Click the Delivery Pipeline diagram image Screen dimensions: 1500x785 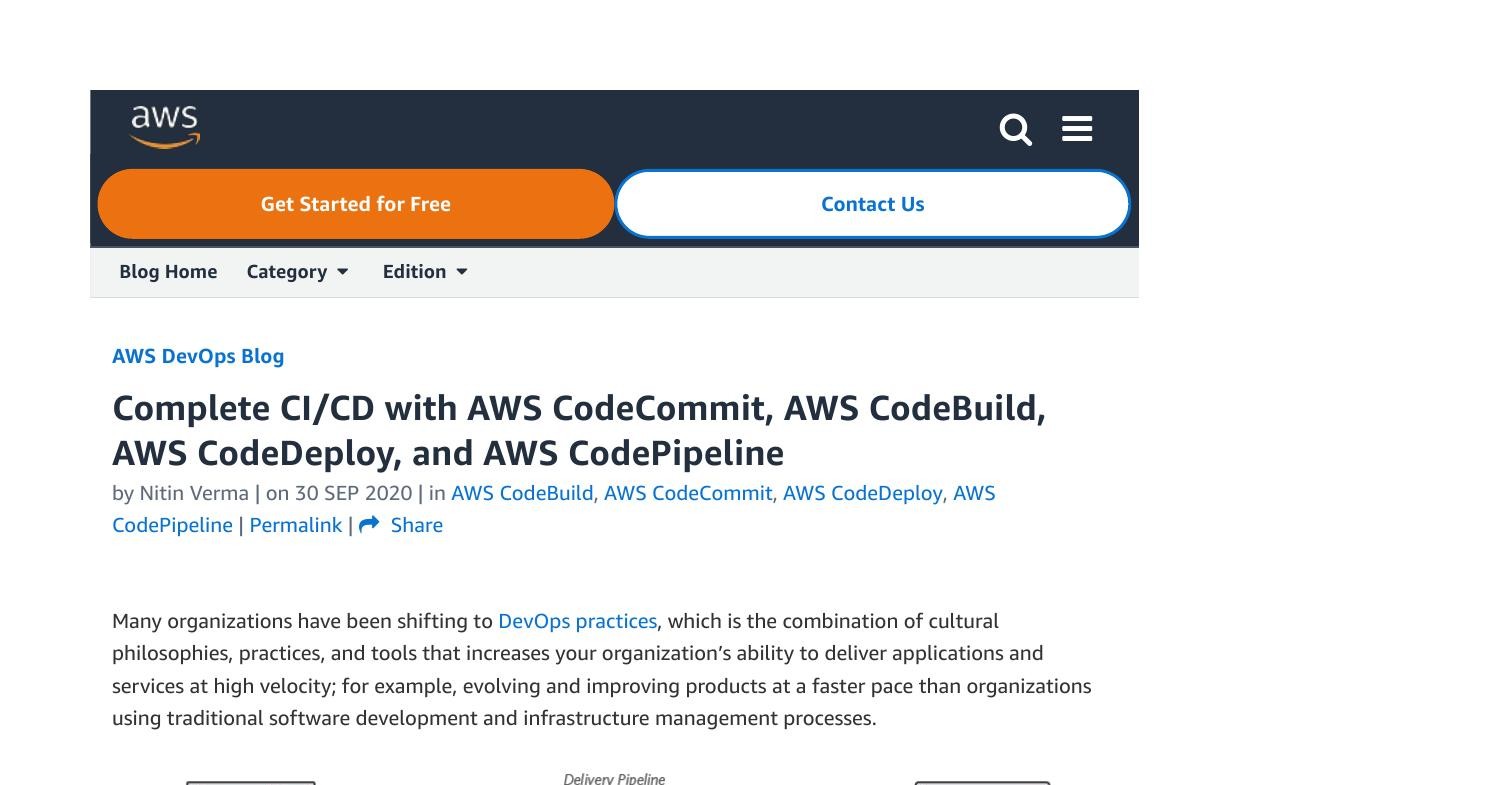(614, 779)
